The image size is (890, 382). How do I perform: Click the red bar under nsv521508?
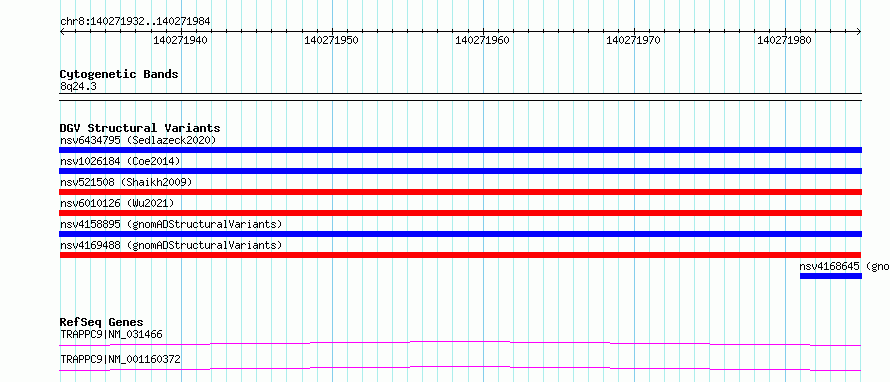(x=460, y=192)
